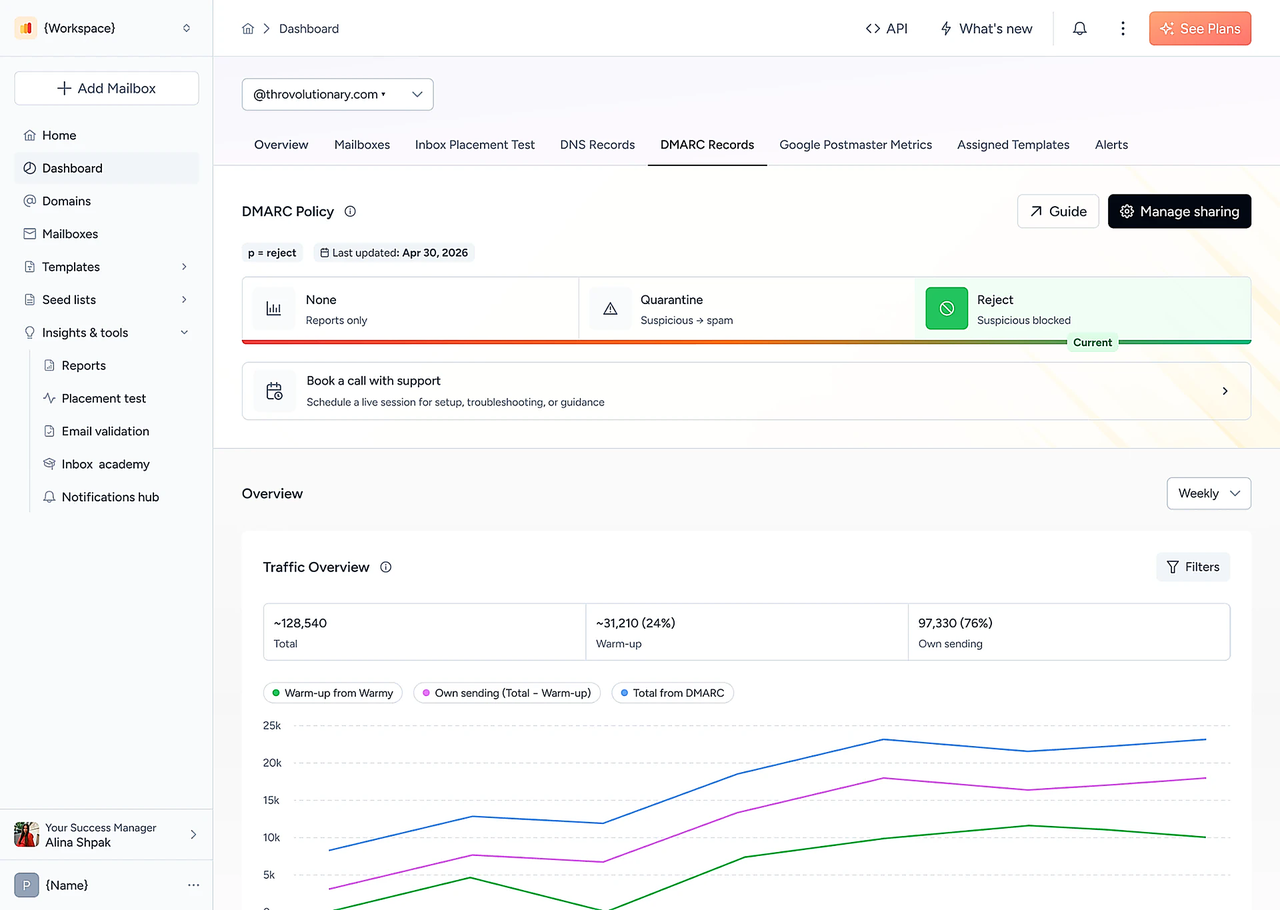Toggle the Warm-up from Warmy series
Image resolution: width=1280 pixels, height=910 pixels.
(x=333, y=693)
